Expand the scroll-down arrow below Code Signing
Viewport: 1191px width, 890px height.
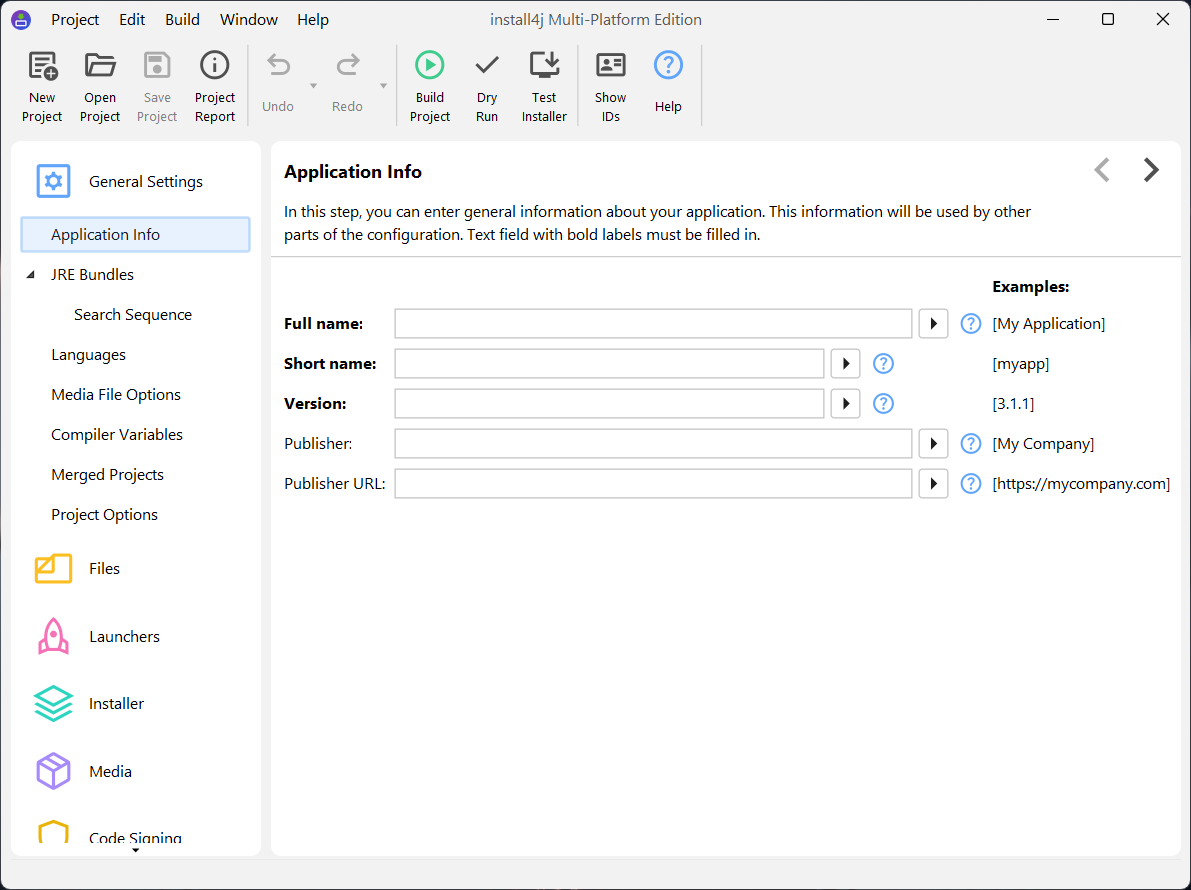[x=136, y=850]
